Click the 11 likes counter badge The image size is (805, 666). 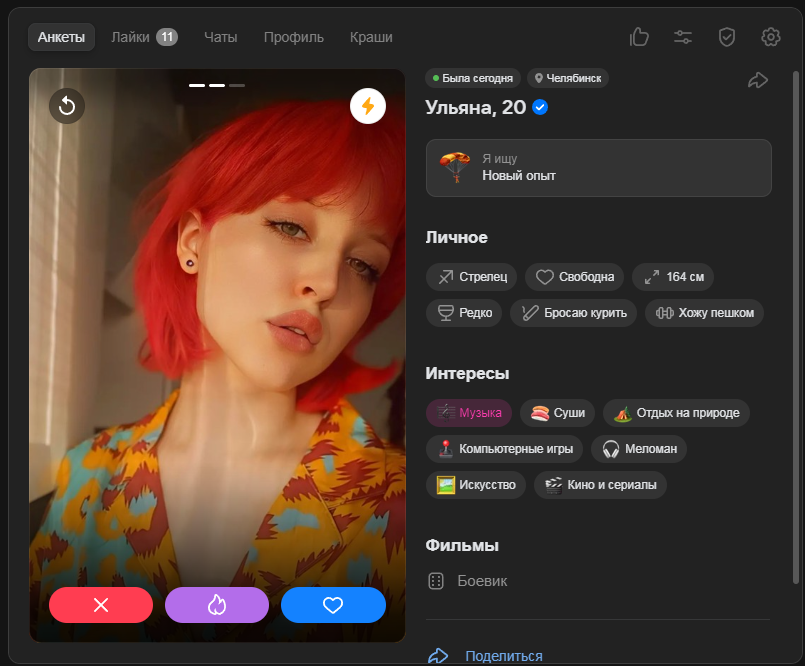[x=167, y=37]
